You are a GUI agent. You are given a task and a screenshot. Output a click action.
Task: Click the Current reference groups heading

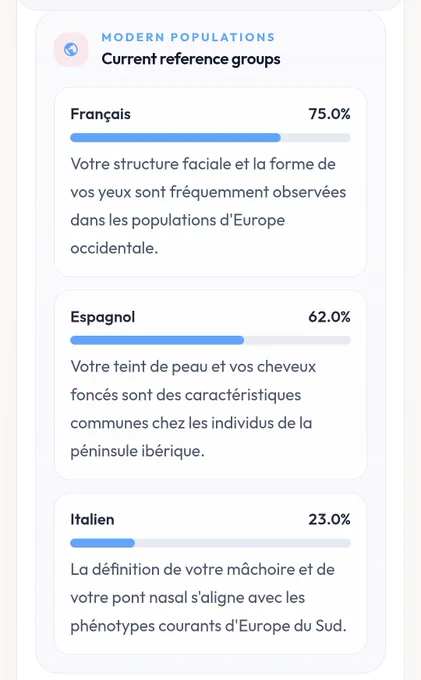click(191, 59)
